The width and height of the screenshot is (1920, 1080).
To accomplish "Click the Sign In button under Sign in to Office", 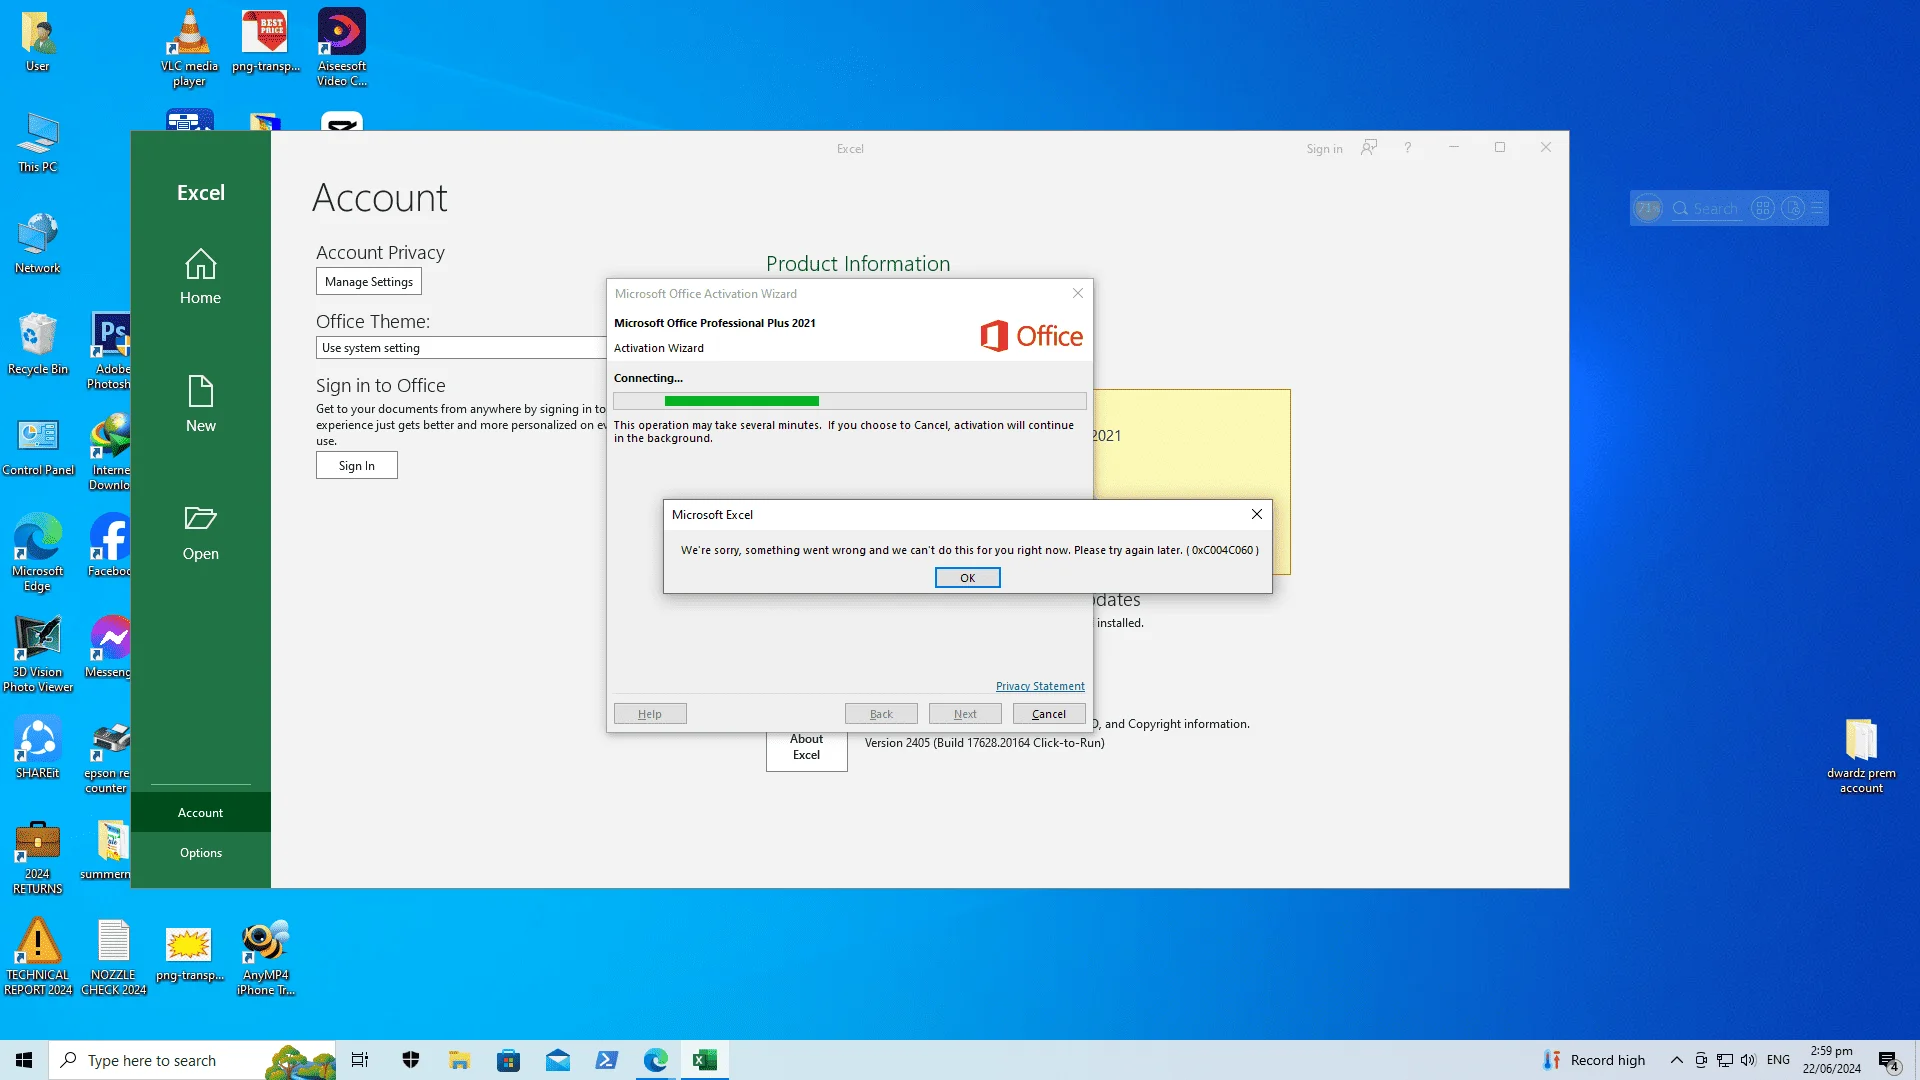I will tap(357, 466).
